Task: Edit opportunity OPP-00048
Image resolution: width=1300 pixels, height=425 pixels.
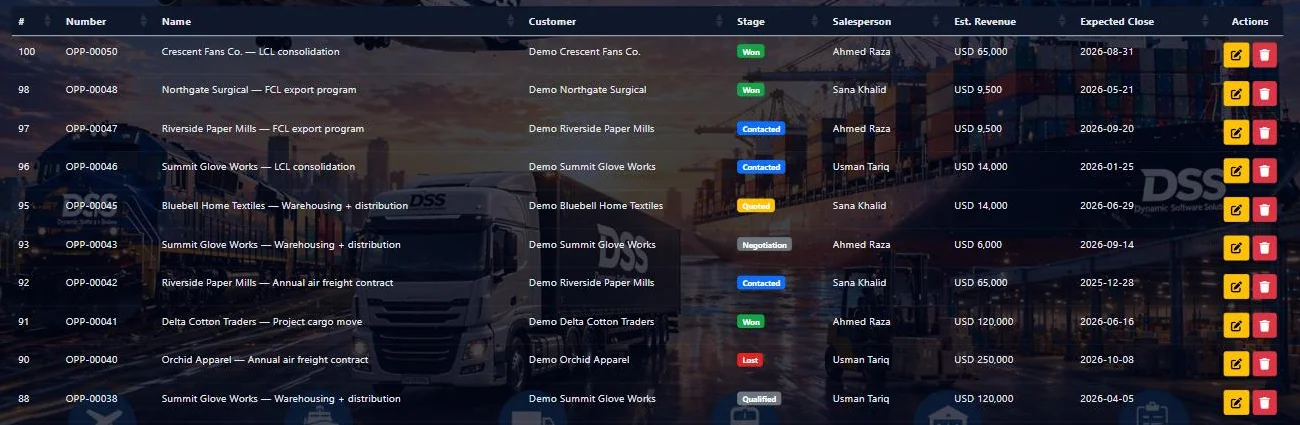Action: (1236, 94)
